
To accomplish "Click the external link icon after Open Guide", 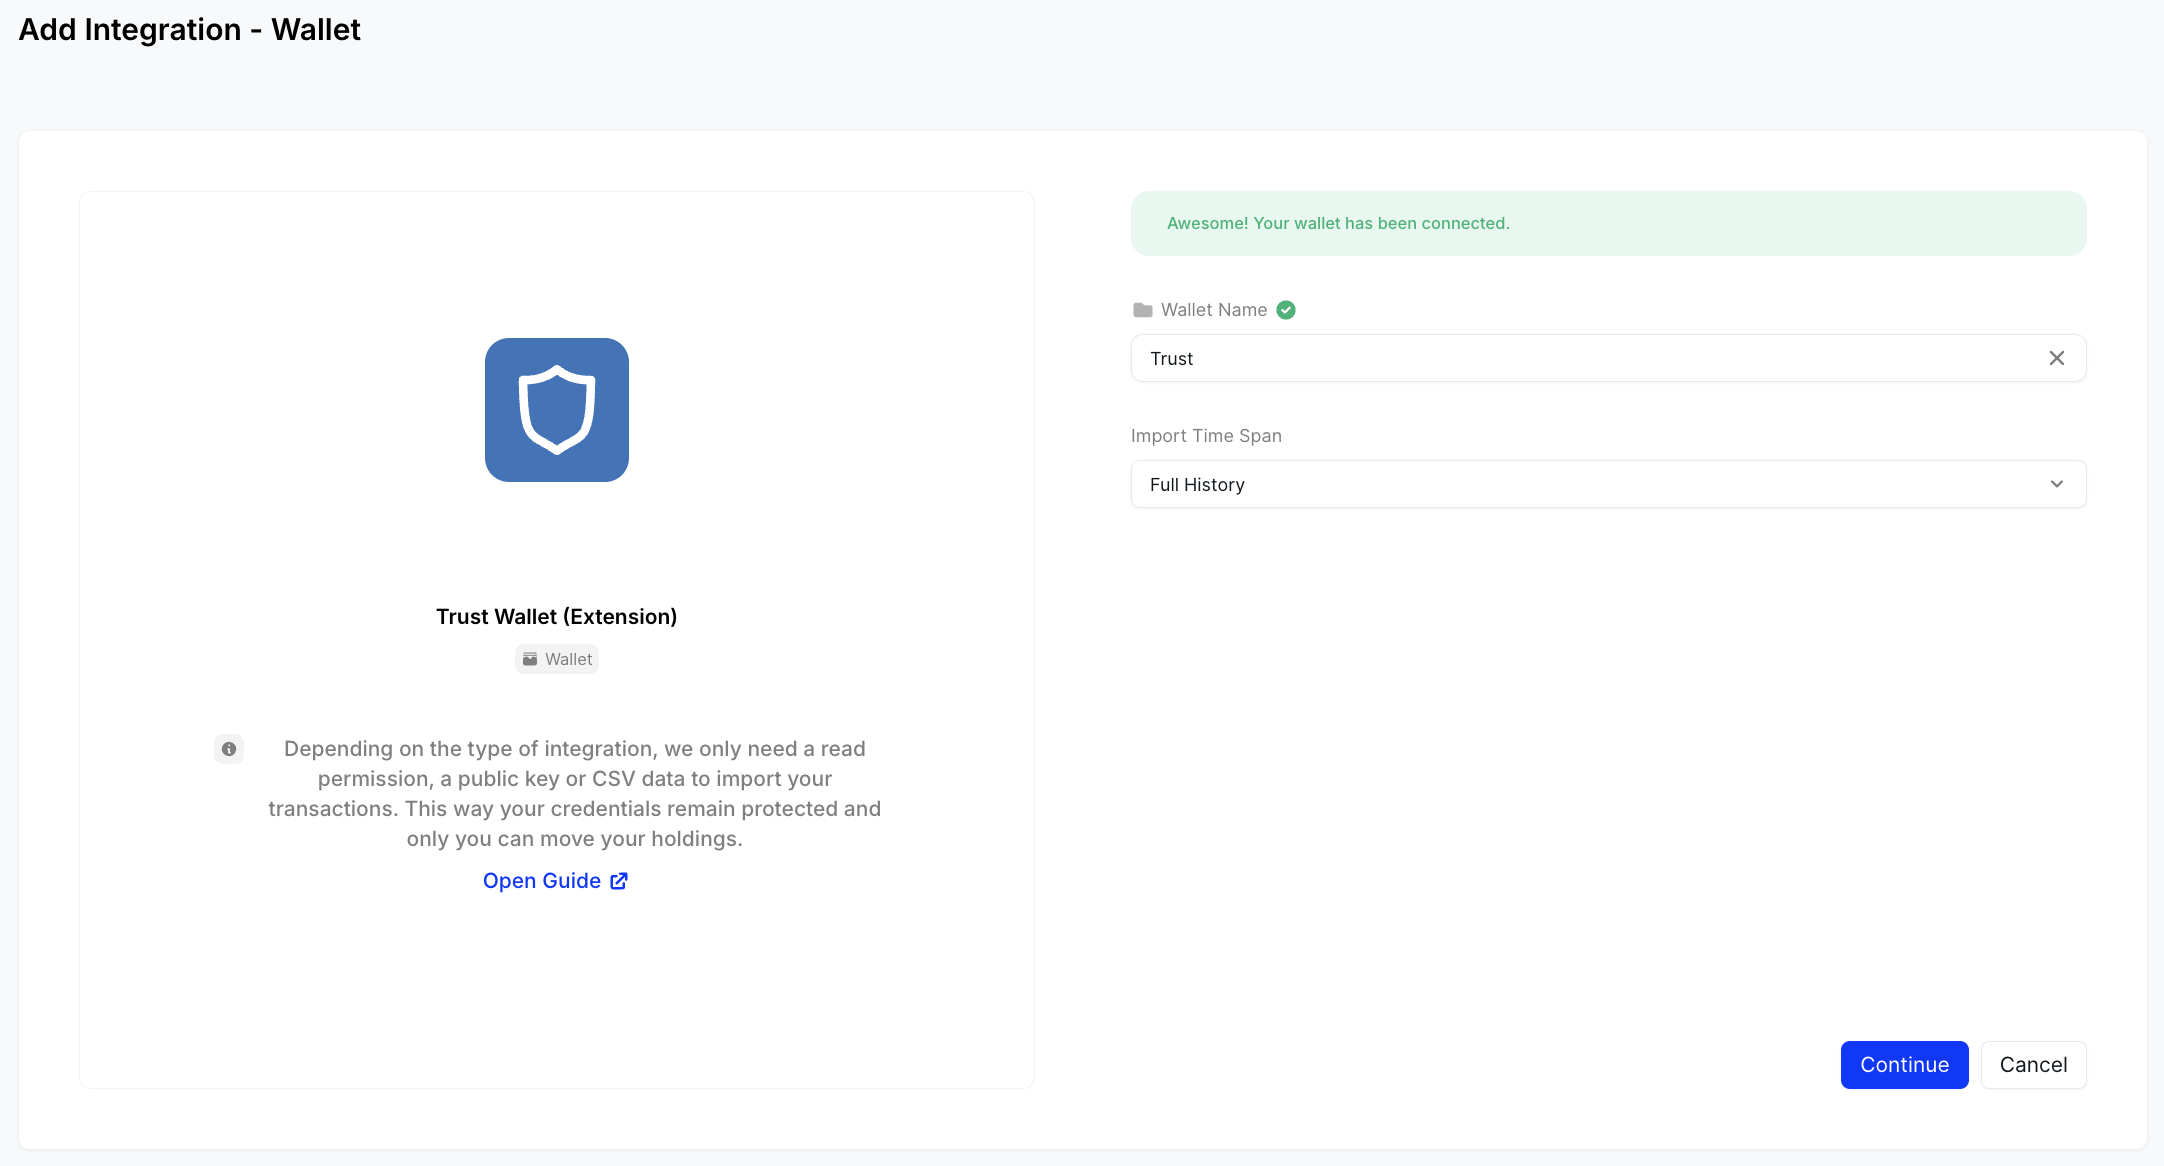I will coord(619,881).
